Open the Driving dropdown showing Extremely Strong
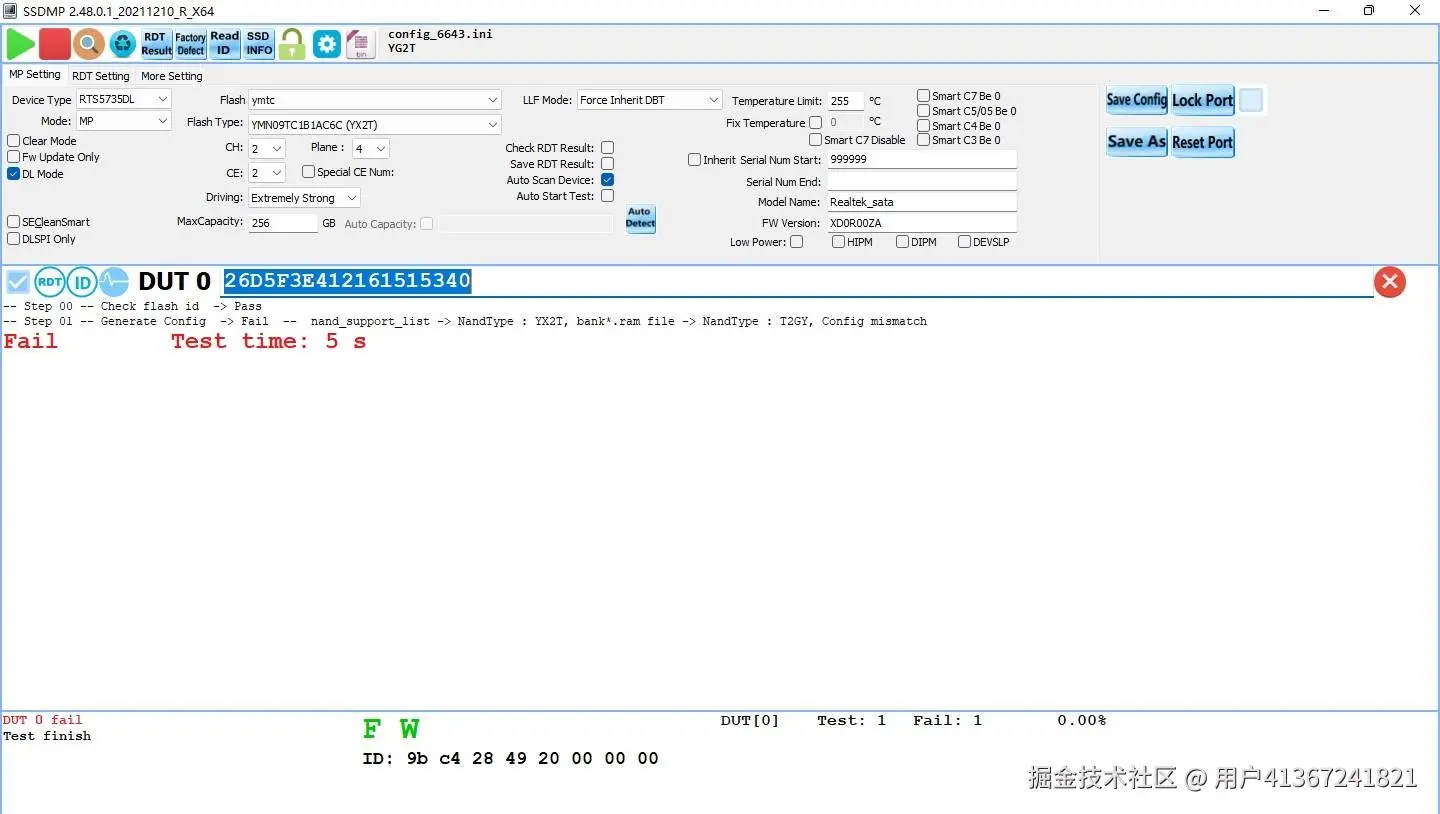 click(304, 198)
